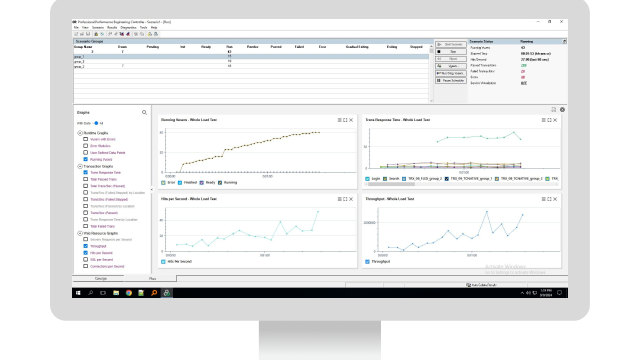Select the group_1 row in Scenario Groups
The image size is (640, 360).
(x=251, y=57)
